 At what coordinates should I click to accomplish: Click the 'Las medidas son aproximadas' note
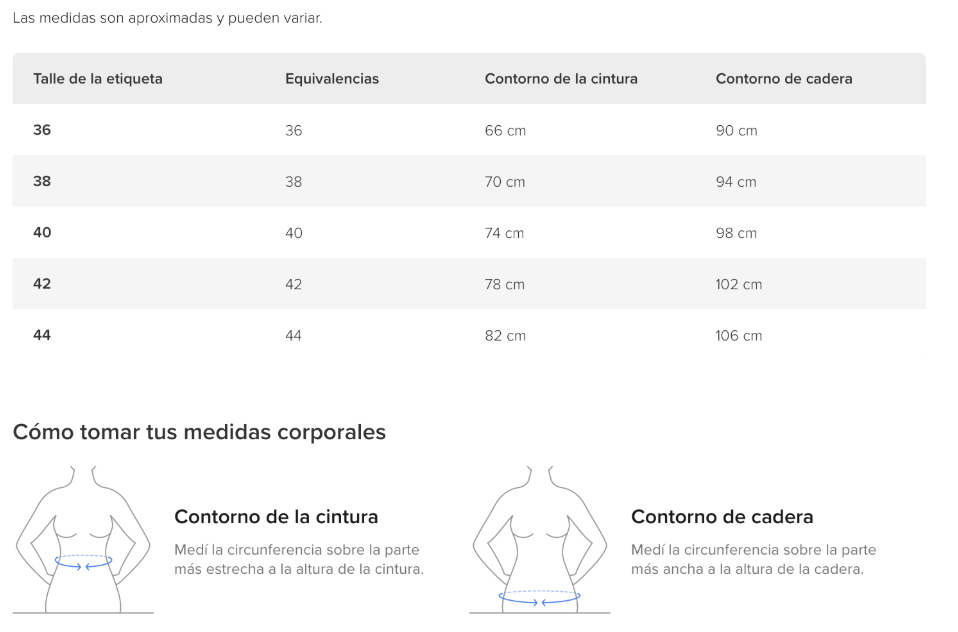click(167, 18)
